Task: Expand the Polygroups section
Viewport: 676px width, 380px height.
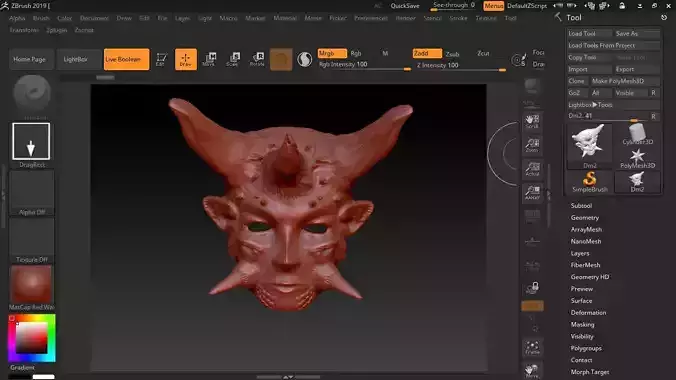Action: (586, 348)
